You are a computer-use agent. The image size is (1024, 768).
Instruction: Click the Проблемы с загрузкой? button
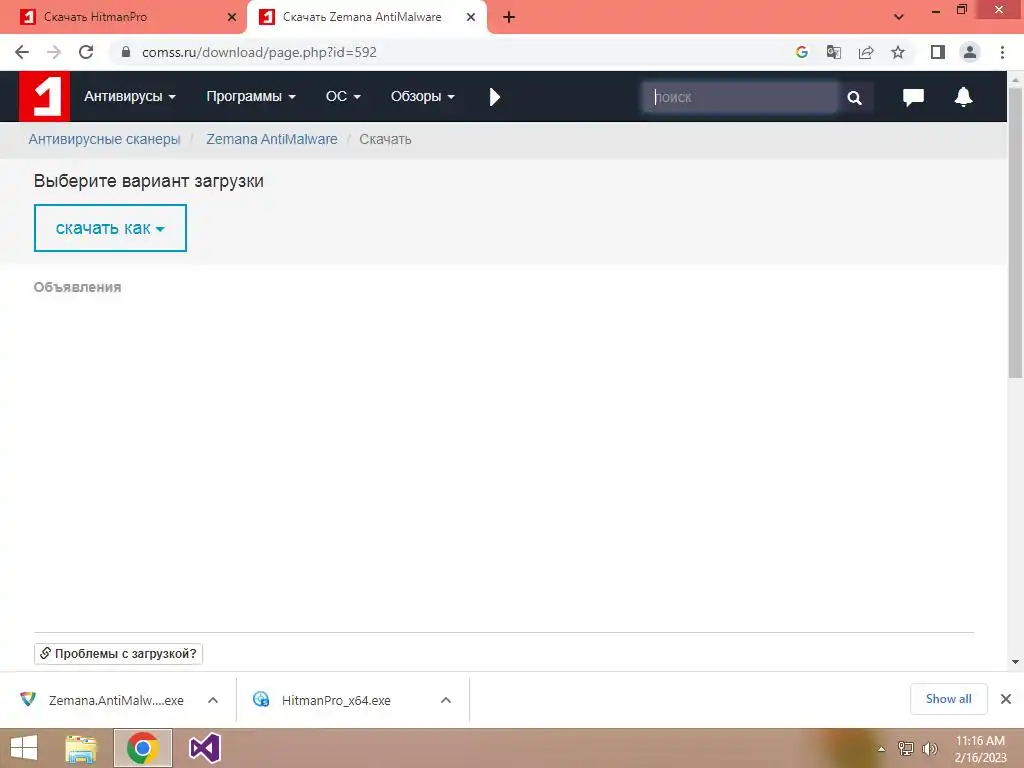(118, 654)
